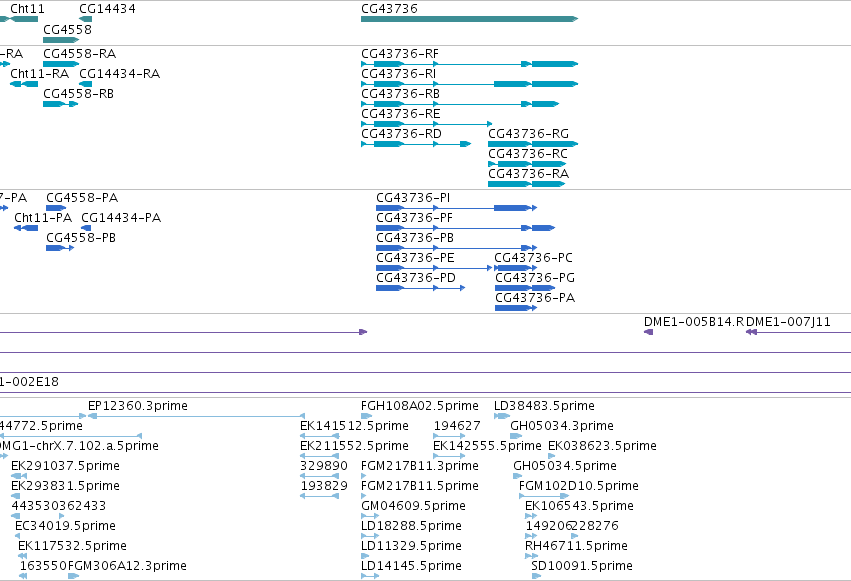The height and width of the screenshot is (581, 851).
Task: Select EST EK117532.5prime
Action: [22, 557]
